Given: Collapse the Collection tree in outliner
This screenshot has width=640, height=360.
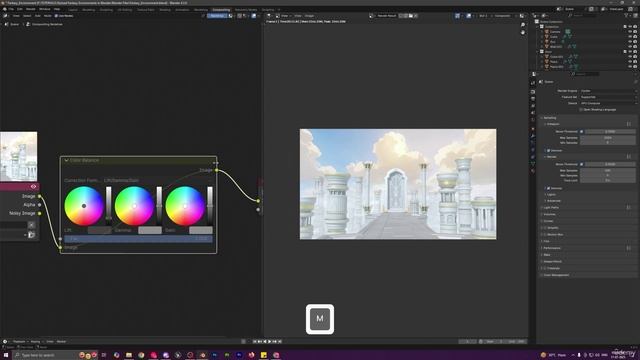Looking at the screenshot, I should coord(538,27).
